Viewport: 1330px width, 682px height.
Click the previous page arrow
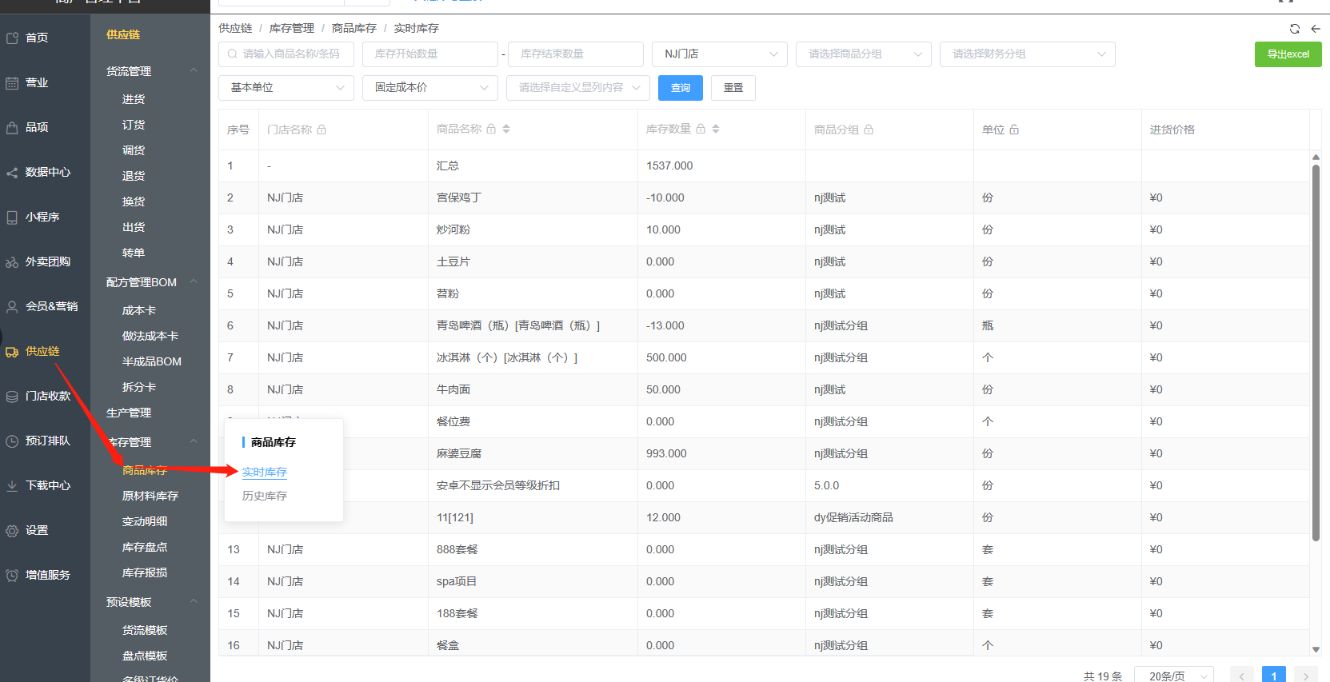[x=1242, y=676]
